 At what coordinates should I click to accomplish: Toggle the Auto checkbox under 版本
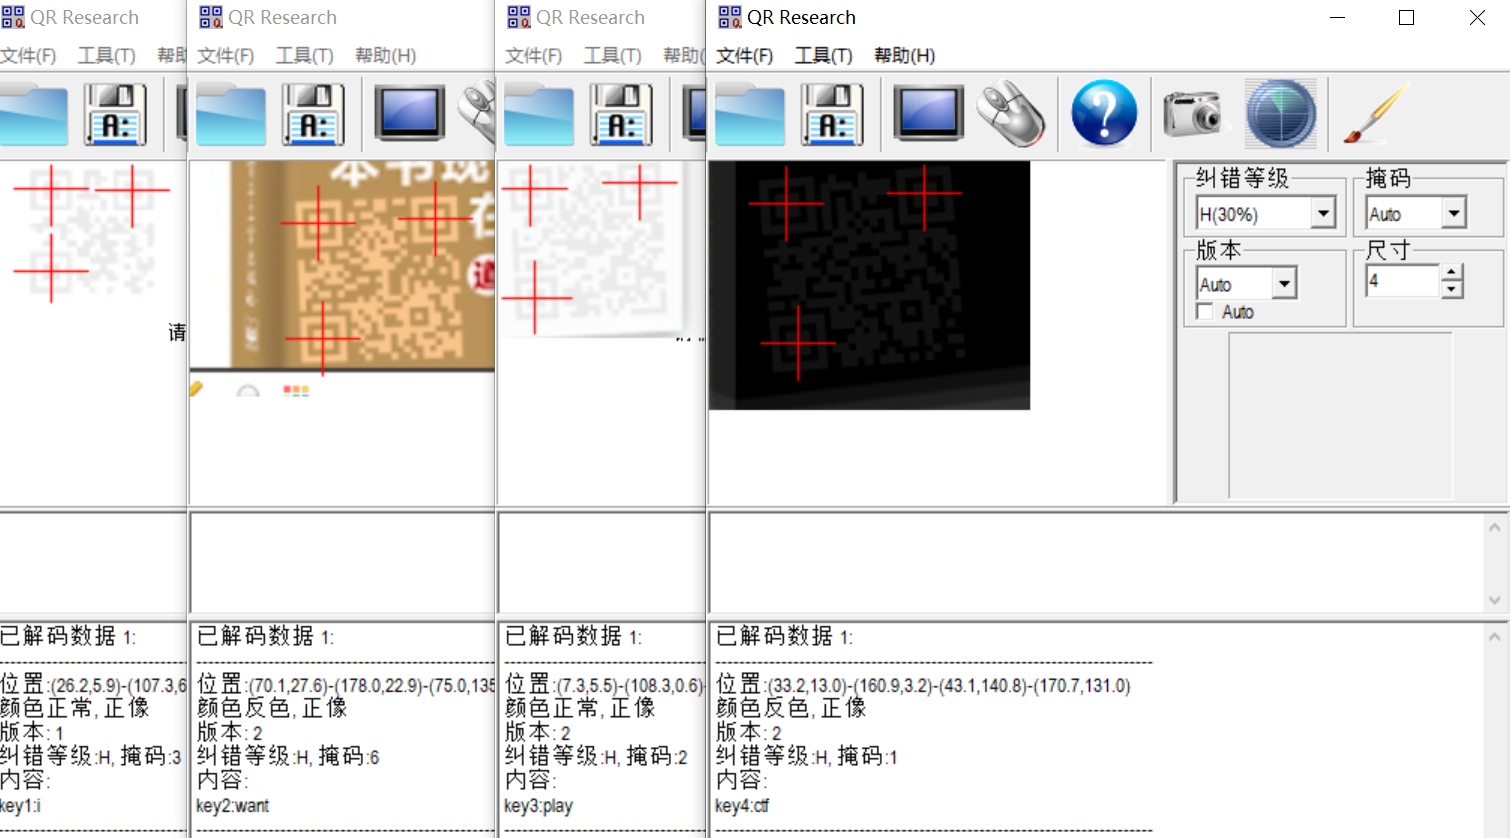[x=1205, y=312]
